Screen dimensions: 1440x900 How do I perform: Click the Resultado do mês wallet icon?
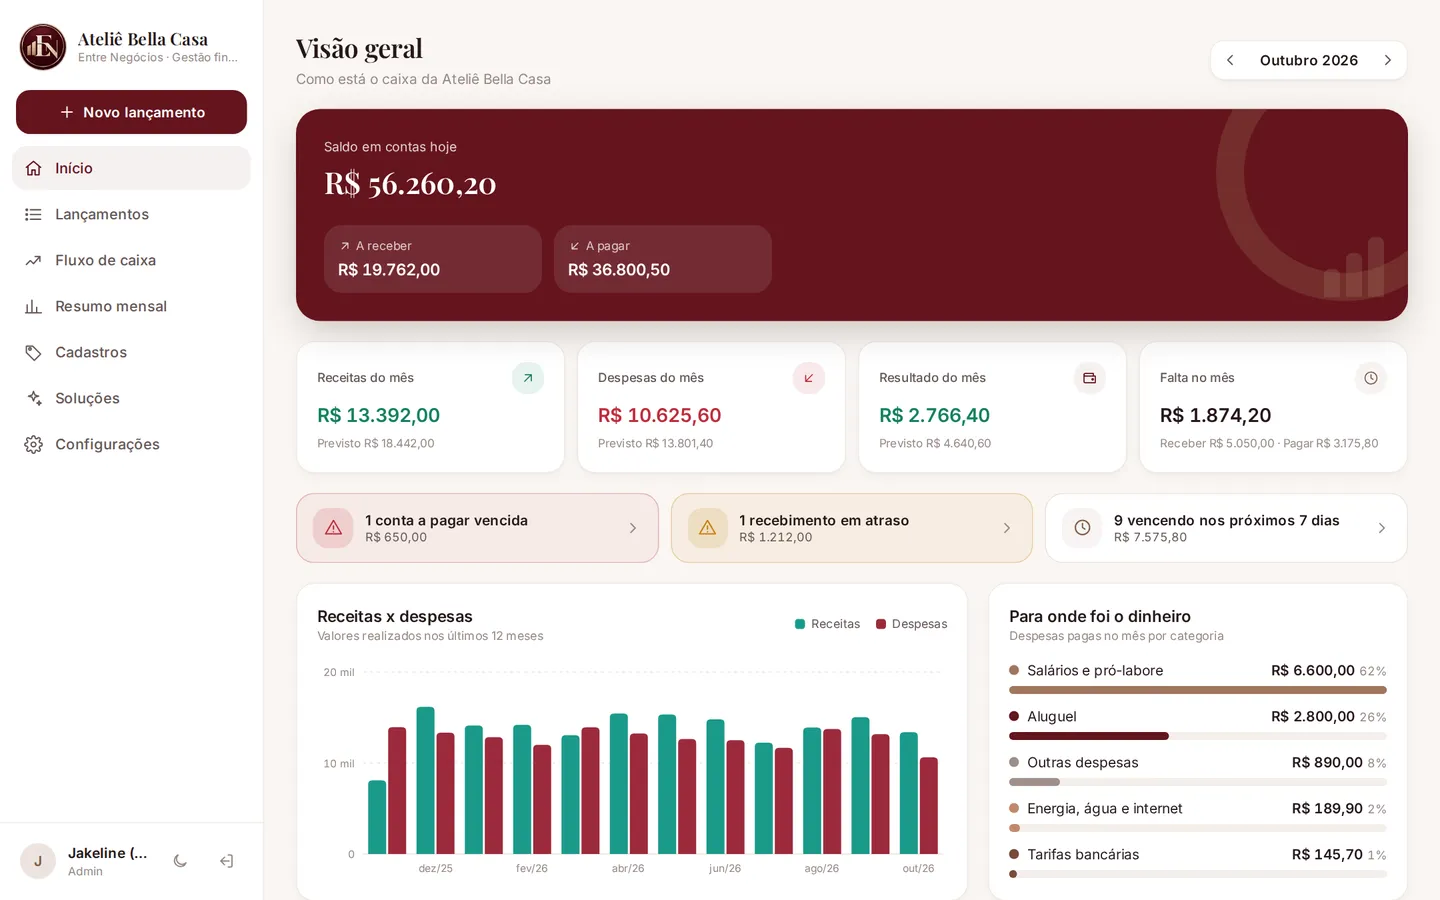click(1090, 378)
